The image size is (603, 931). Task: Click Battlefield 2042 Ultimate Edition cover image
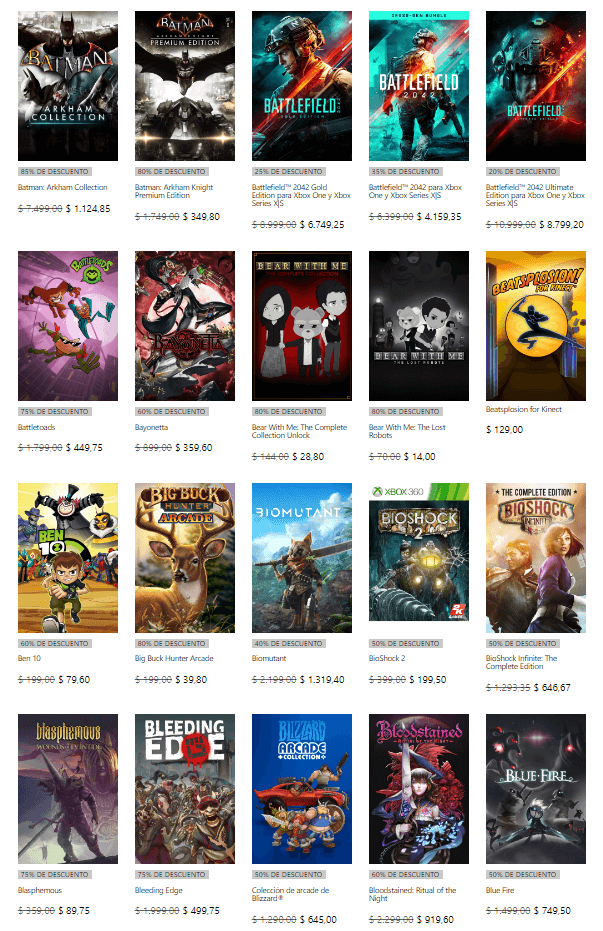535,86
